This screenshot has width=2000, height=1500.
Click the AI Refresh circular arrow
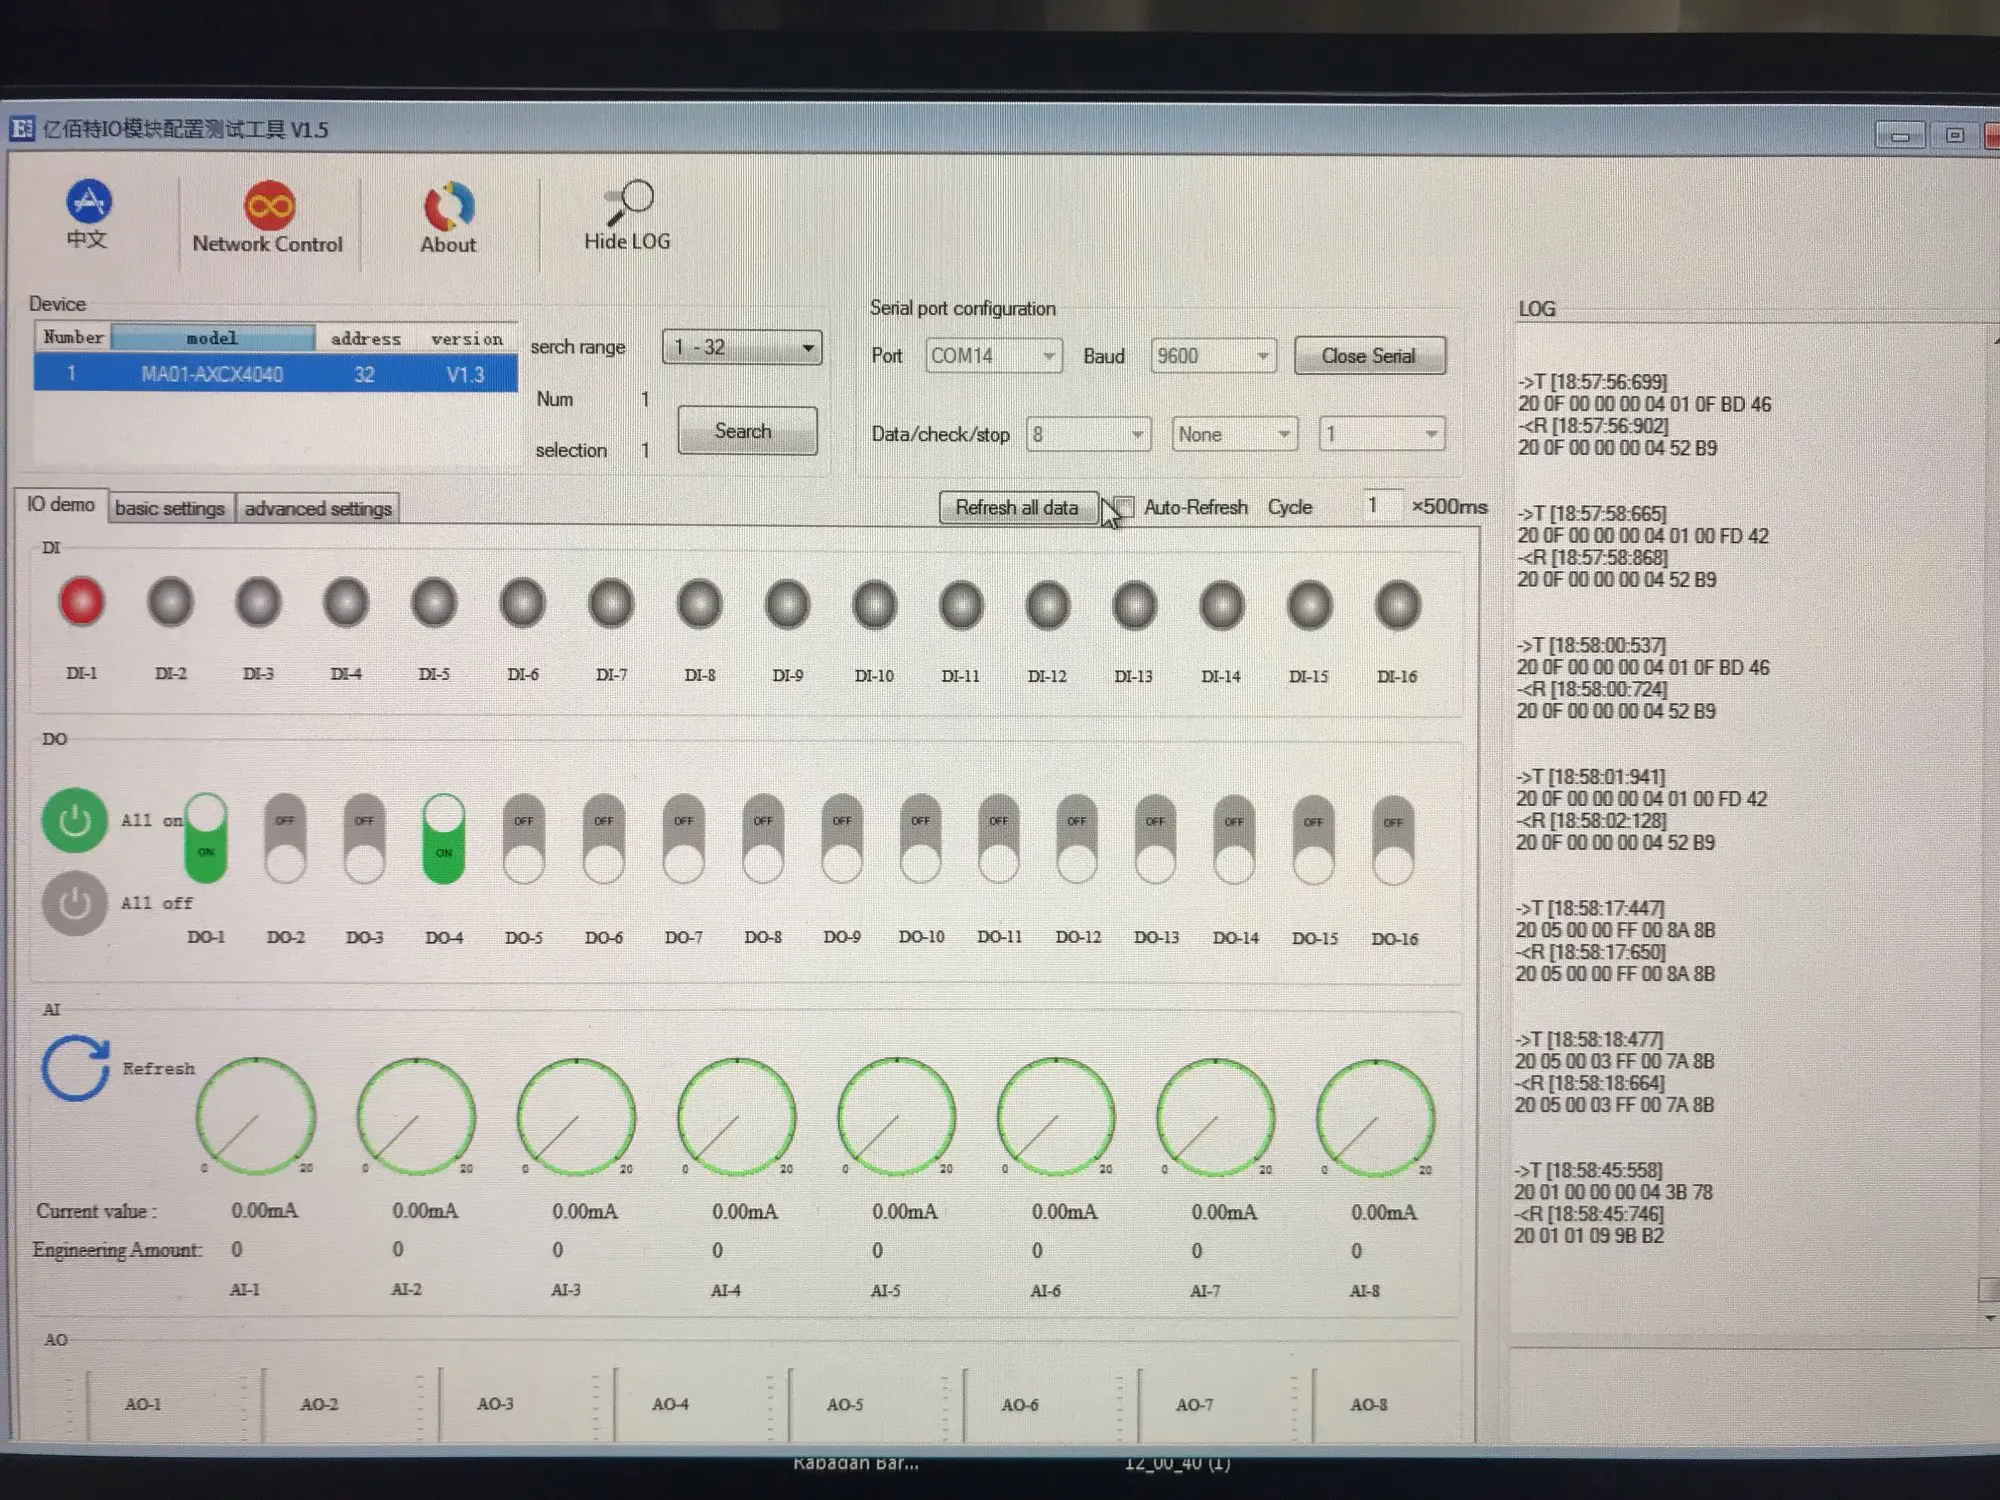pos(75,1068)
